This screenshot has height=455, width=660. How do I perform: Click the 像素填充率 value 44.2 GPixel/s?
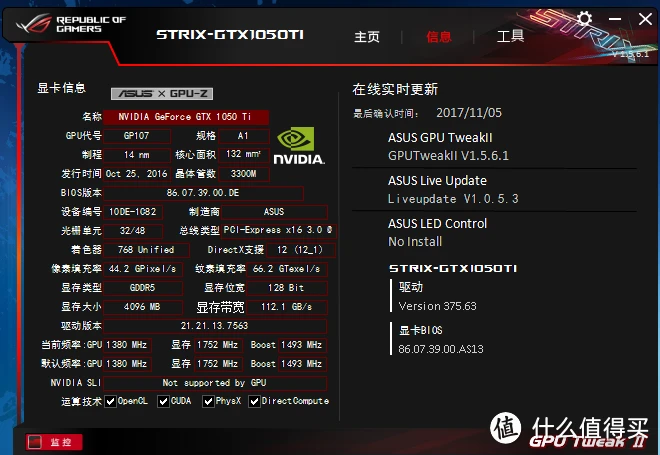tap(143, 269)
